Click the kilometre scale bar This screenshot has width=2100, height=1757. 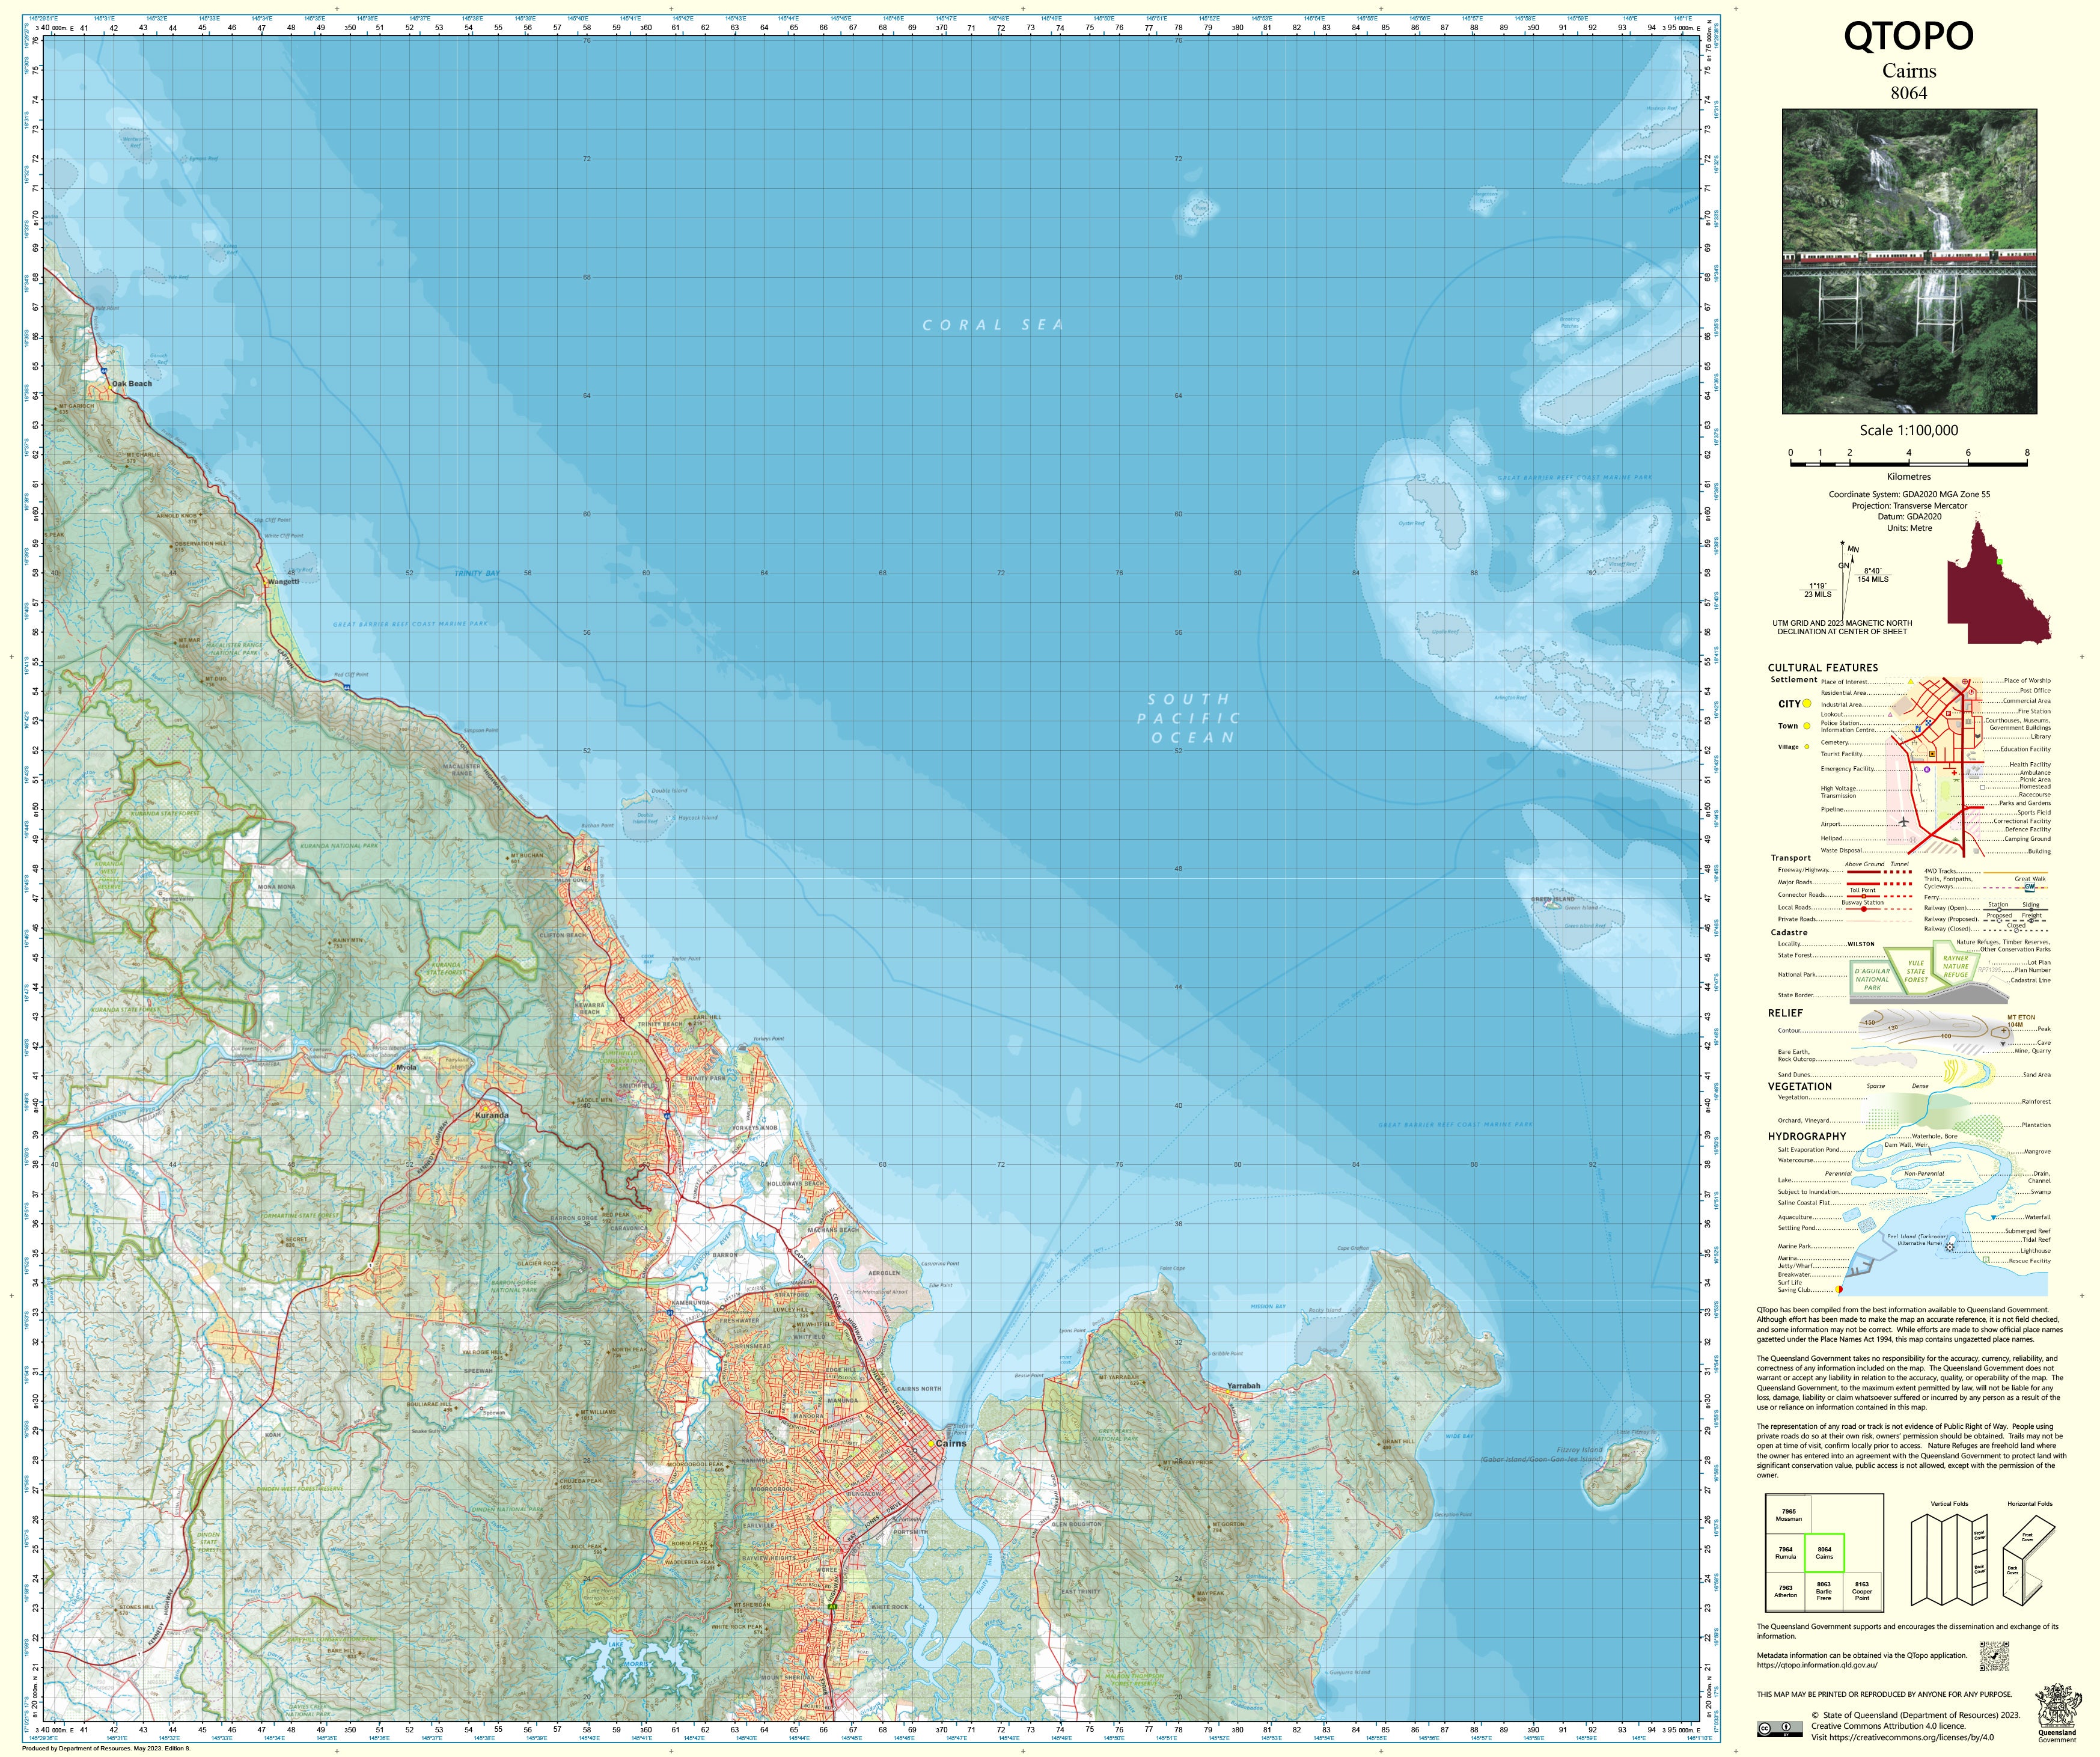click(1908, 464)
